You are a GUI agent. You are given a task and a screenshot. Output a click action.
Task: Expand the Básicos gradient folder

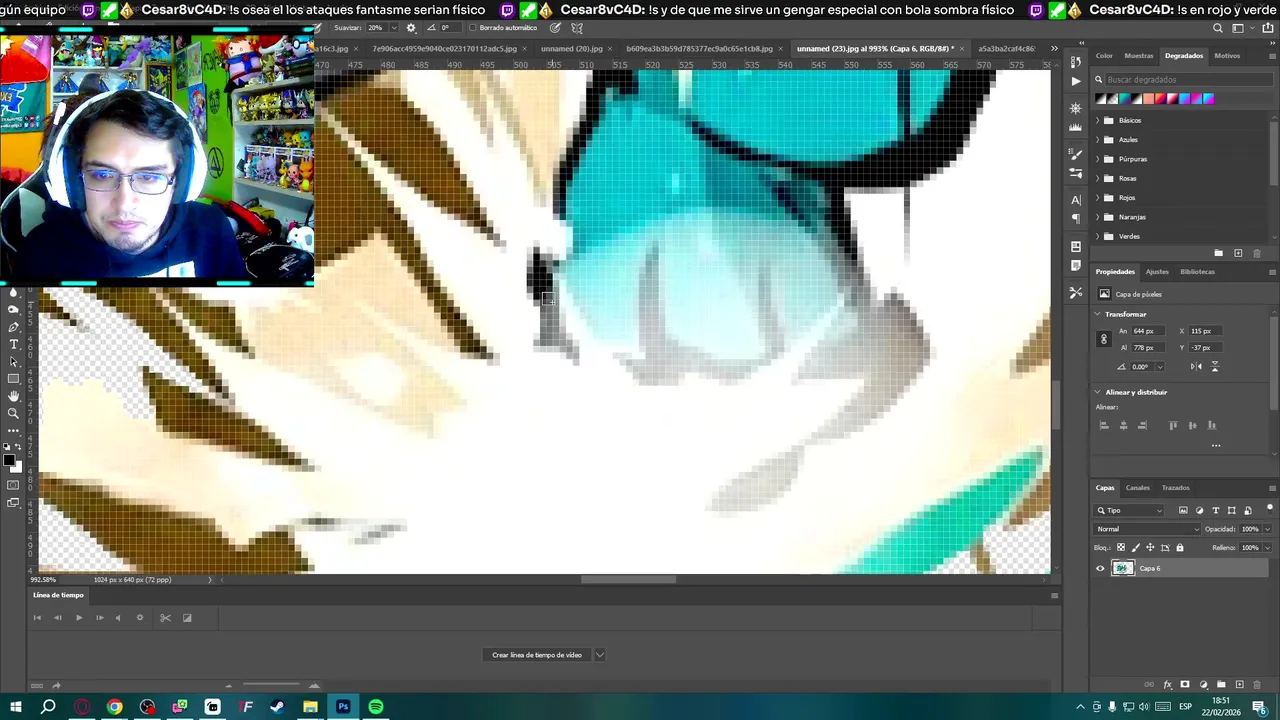click(x=1098, y=120)
